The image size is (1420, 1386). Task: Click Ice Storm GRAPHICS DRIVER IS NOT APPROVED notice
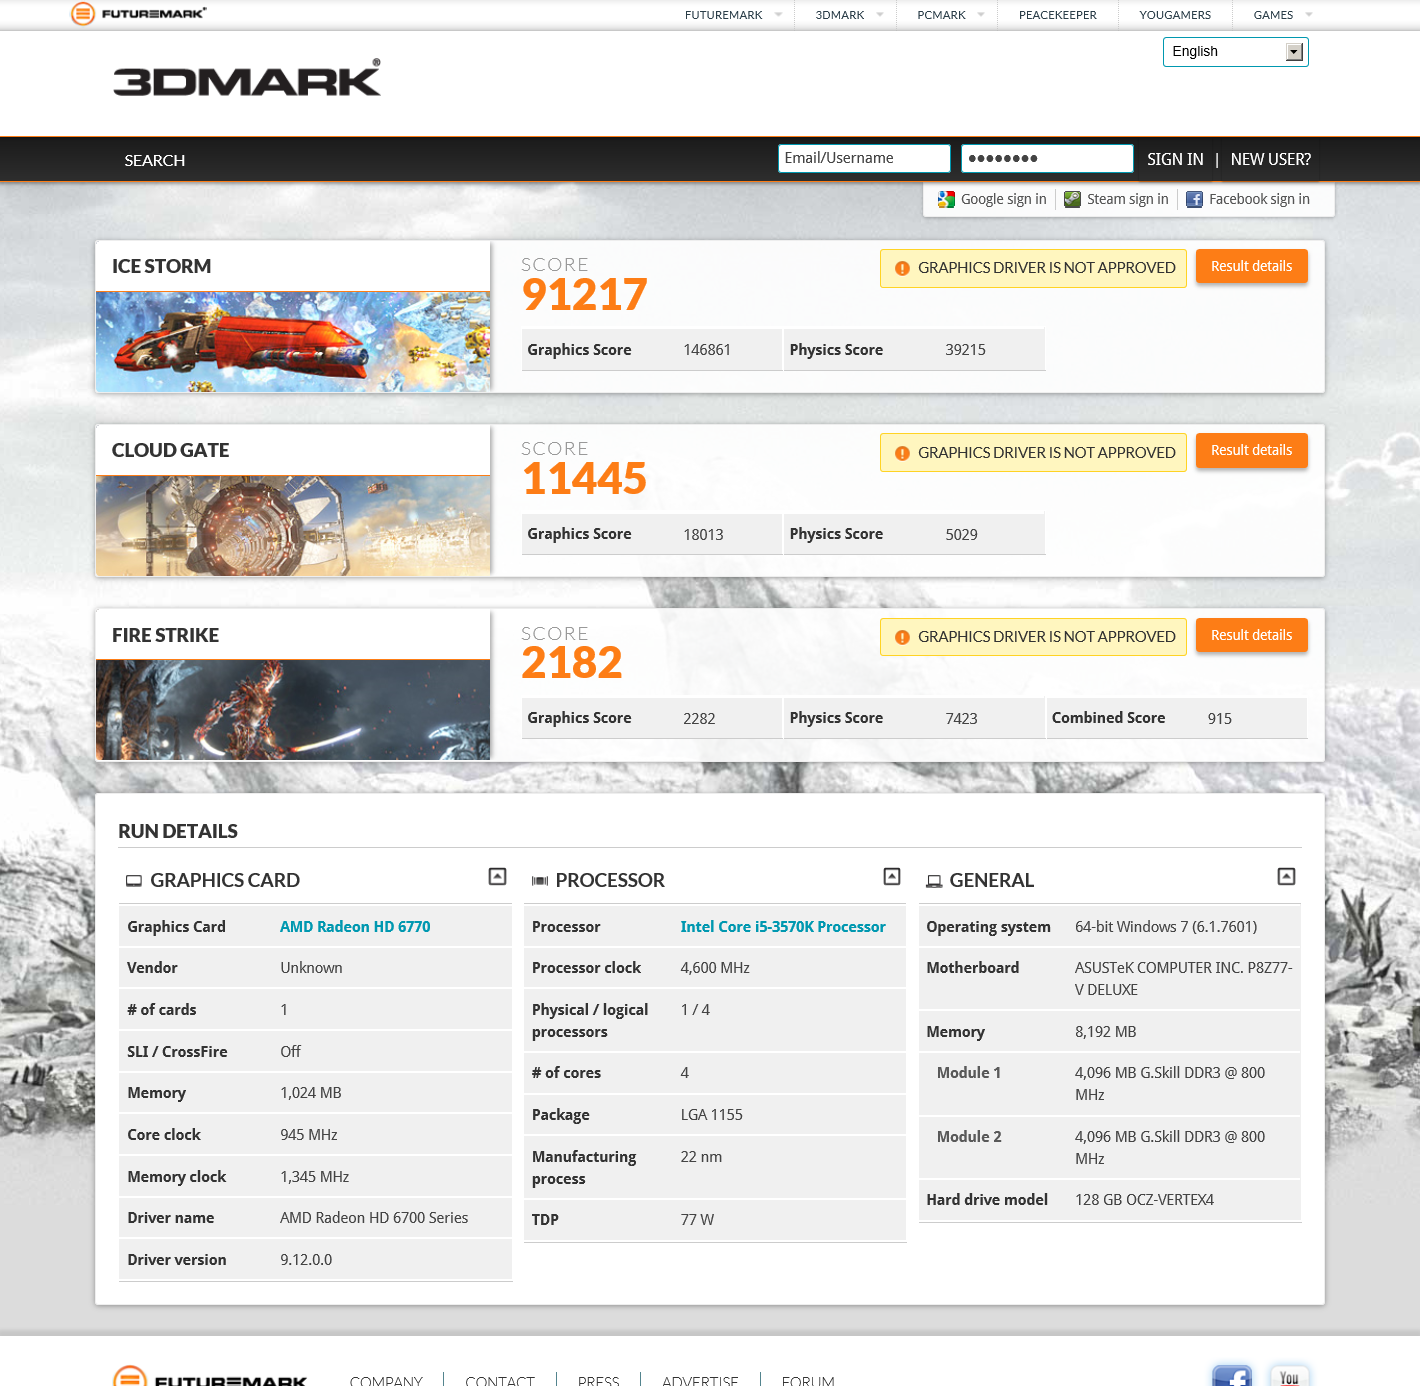coord(1033,268)
